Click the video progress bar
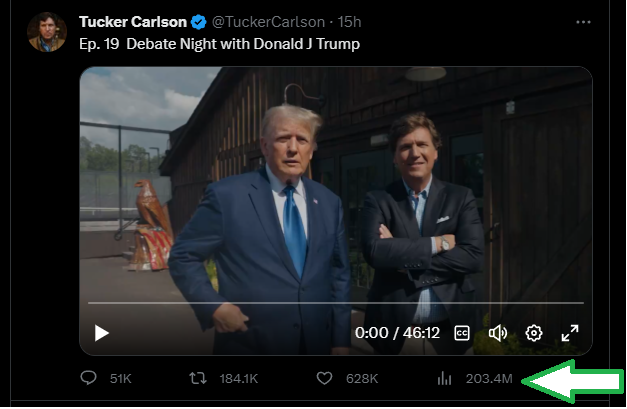The height and width of the screenshot is (409, 627). tap(335, 302)
